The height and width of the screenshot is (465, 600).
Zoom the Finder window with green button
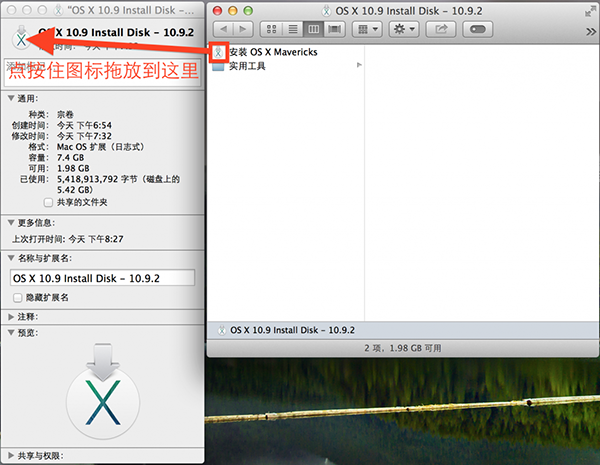coord(248,11)
